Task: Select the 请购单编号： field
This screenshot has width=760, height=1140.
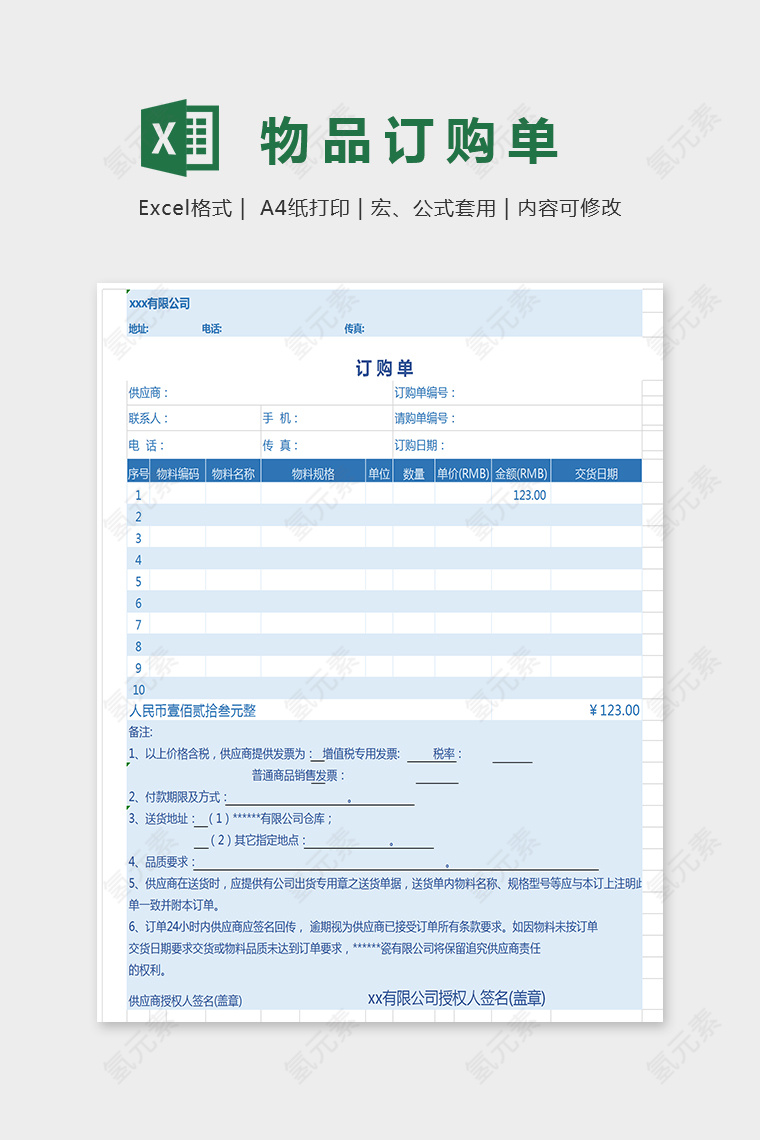Action: point(517,418)
